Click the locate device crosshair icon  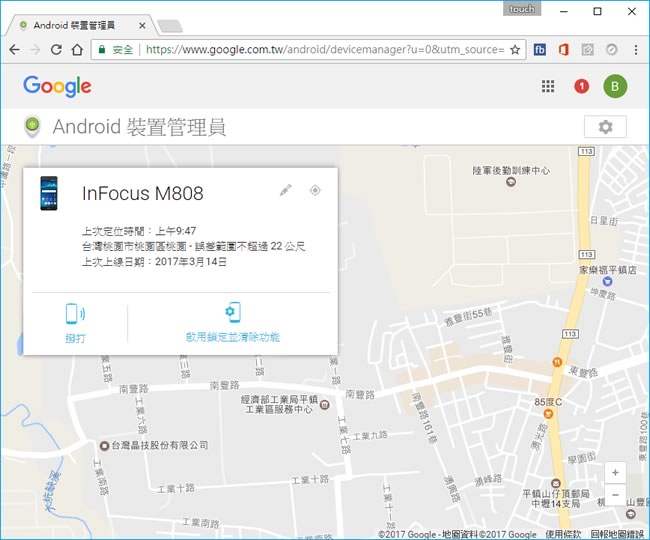315,190
